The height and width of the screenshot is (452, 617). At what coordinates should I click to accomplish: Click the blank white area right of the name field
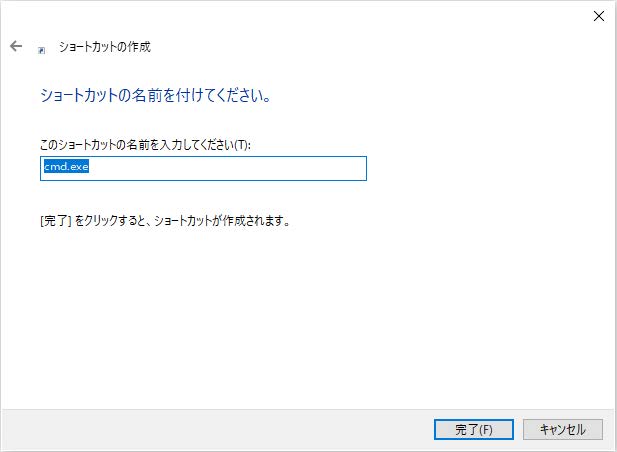point(488,168)
